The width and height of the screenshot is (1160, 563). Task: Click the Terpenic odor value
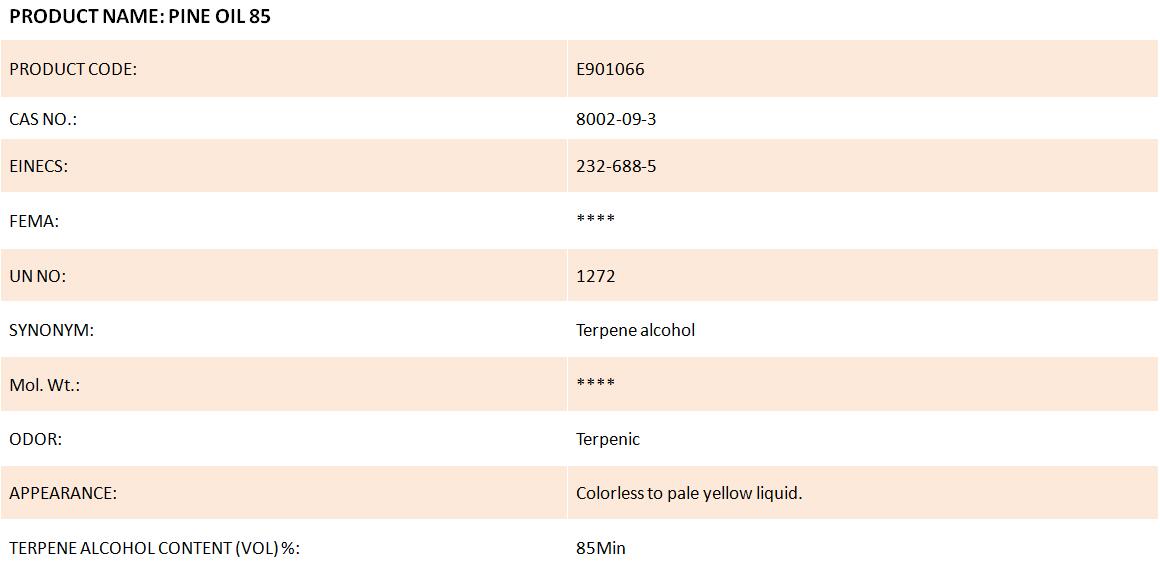(x=608, y=439)
